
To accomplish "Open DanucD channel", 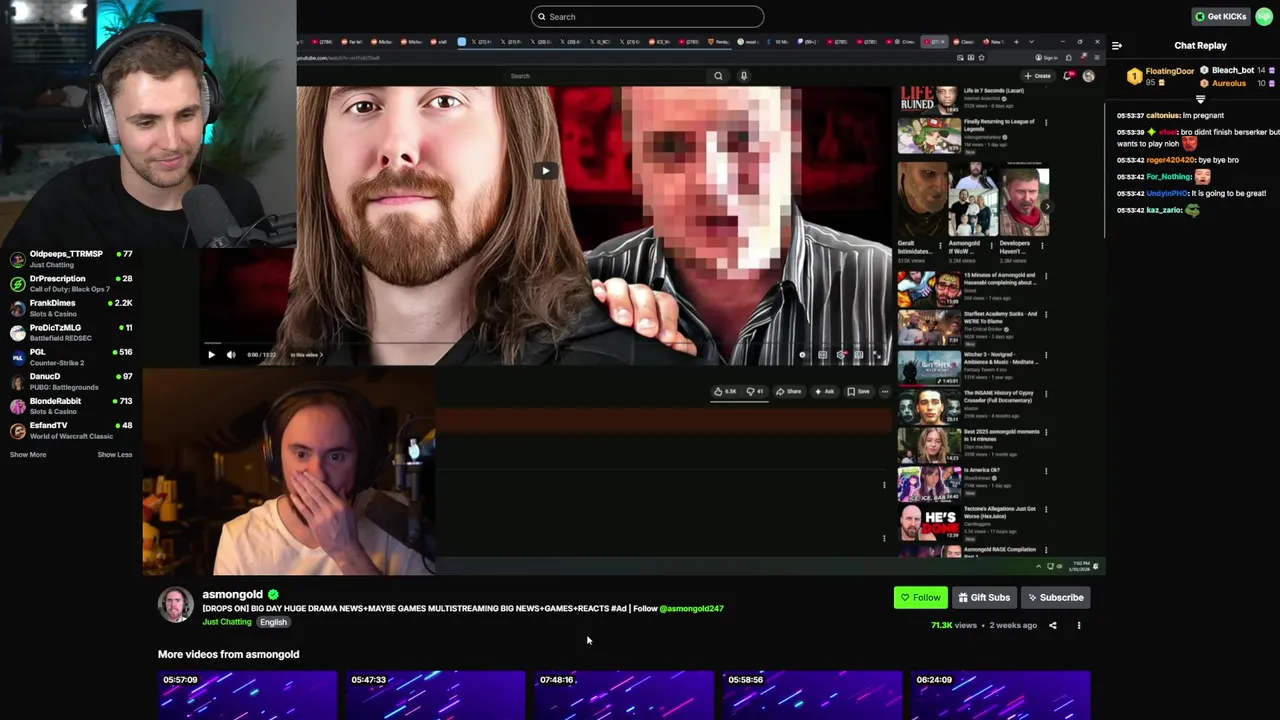I will (70, 381).
